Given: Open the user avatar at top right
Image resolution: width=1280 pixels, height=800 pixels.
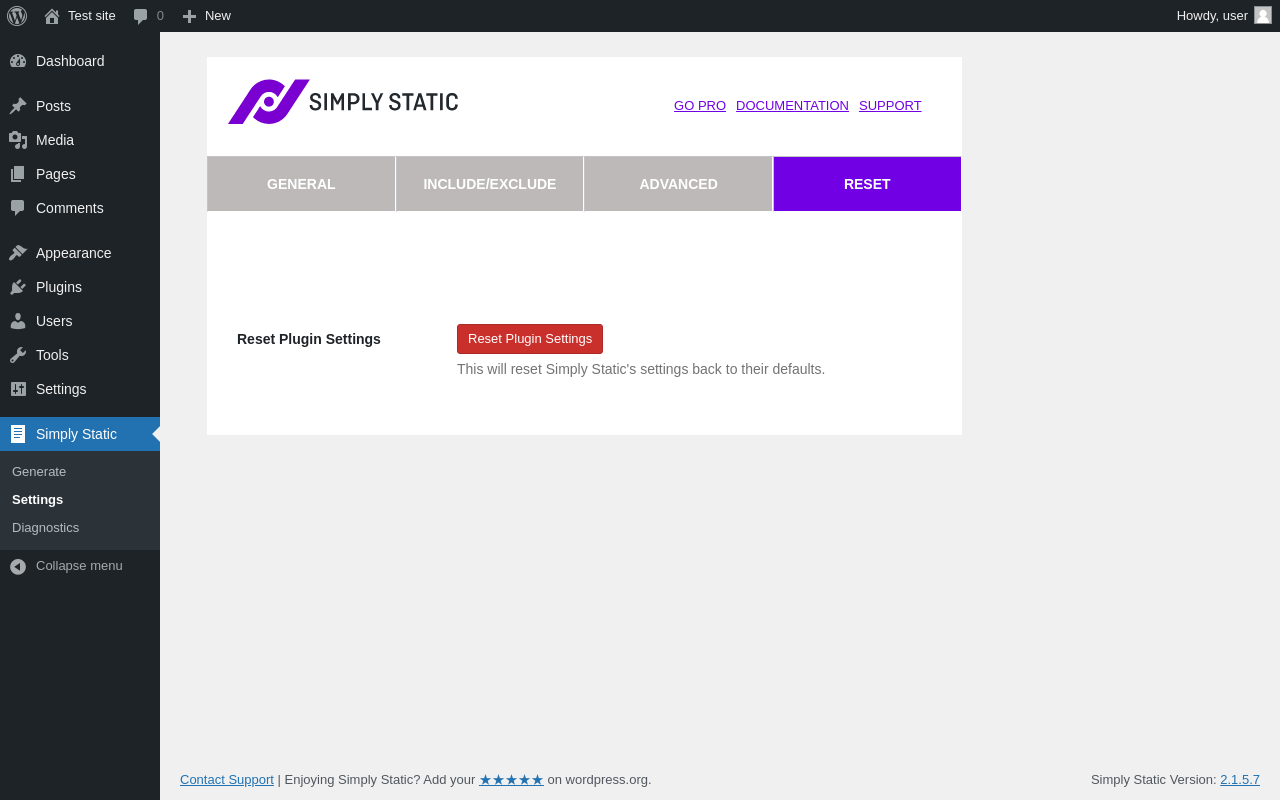Looking at the screenshot, I should [1263, 15].
